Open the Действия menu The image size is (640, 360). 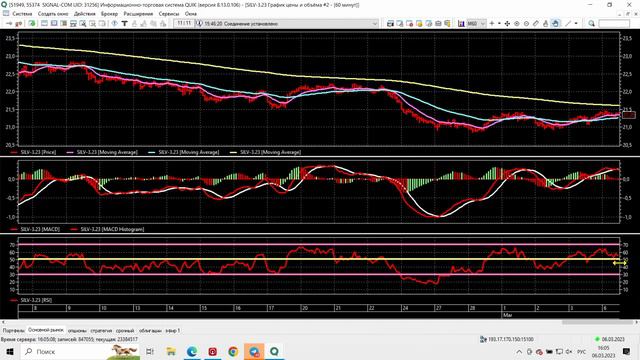84,13
